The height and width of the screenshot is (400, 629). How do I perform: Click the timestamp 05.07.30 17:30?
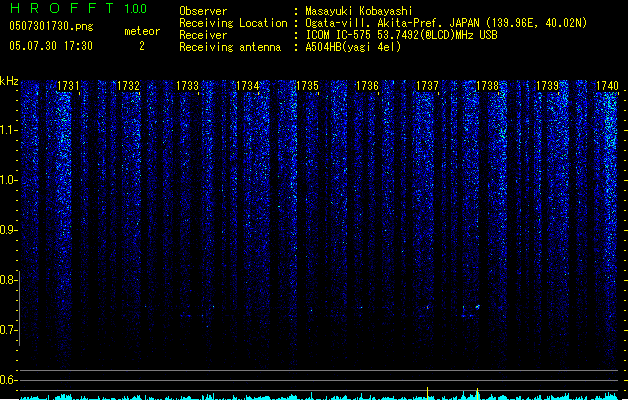coord(51,46)
